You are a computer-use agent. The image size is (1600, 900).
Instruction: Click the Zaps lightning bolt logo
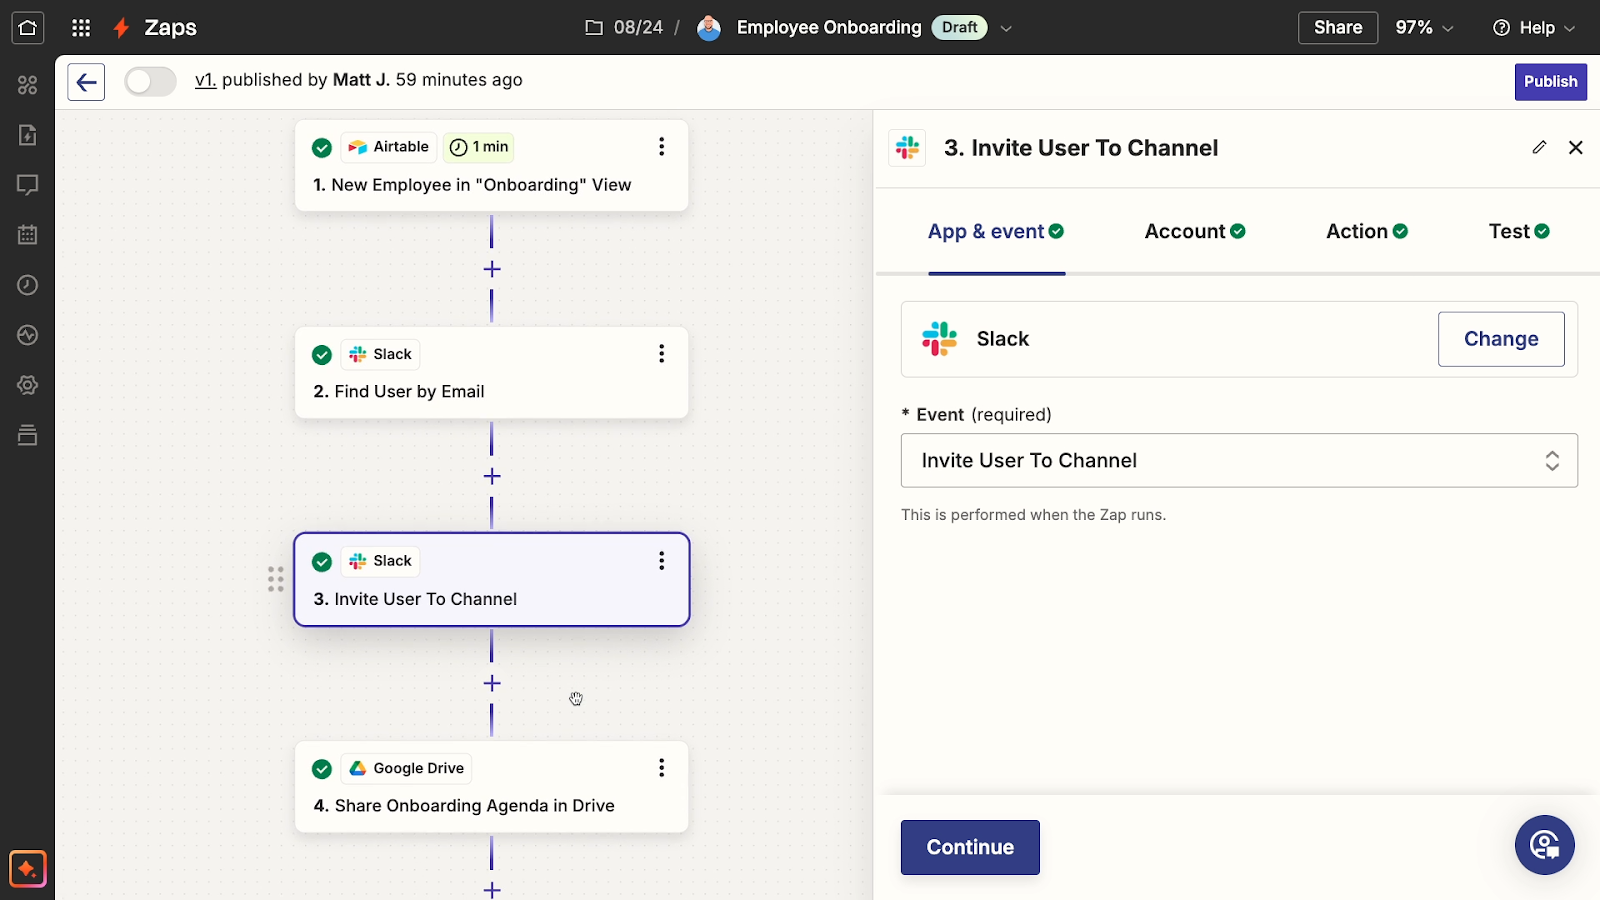coord(121,28)
